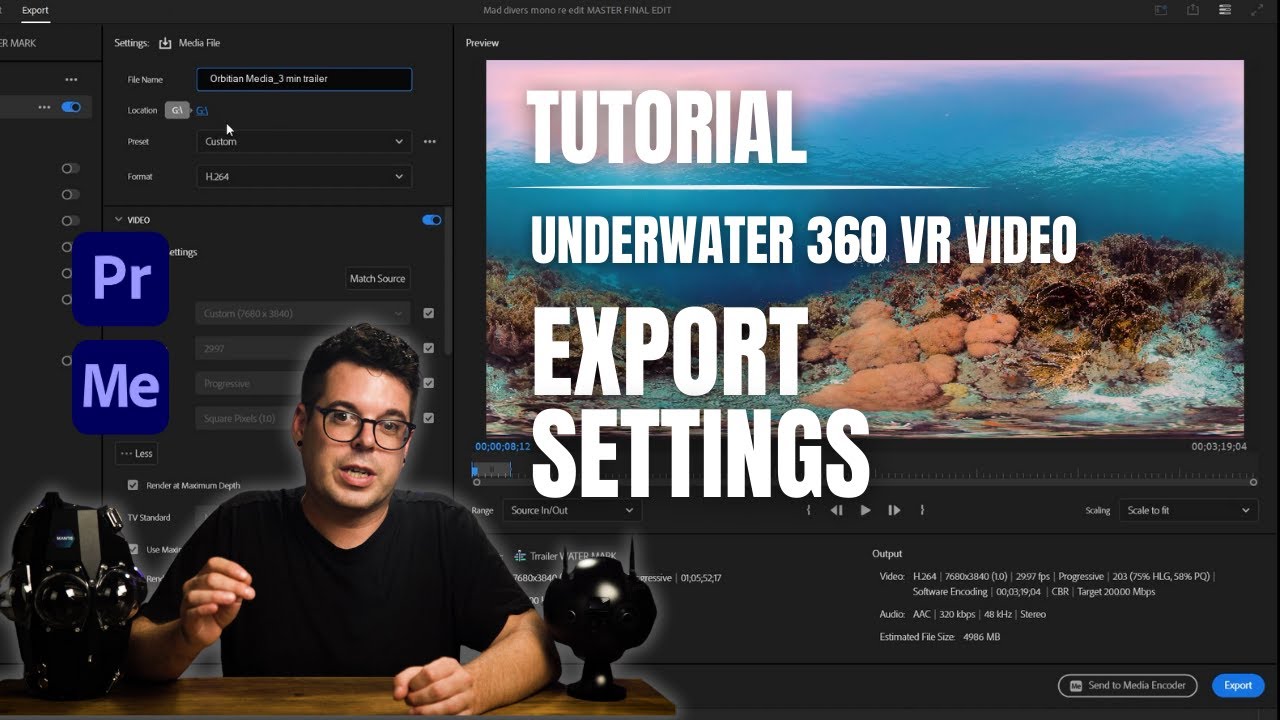Screen dimensions: 1280x720
Task: Click Send to Media Encoder
Action: [1128, 686]
